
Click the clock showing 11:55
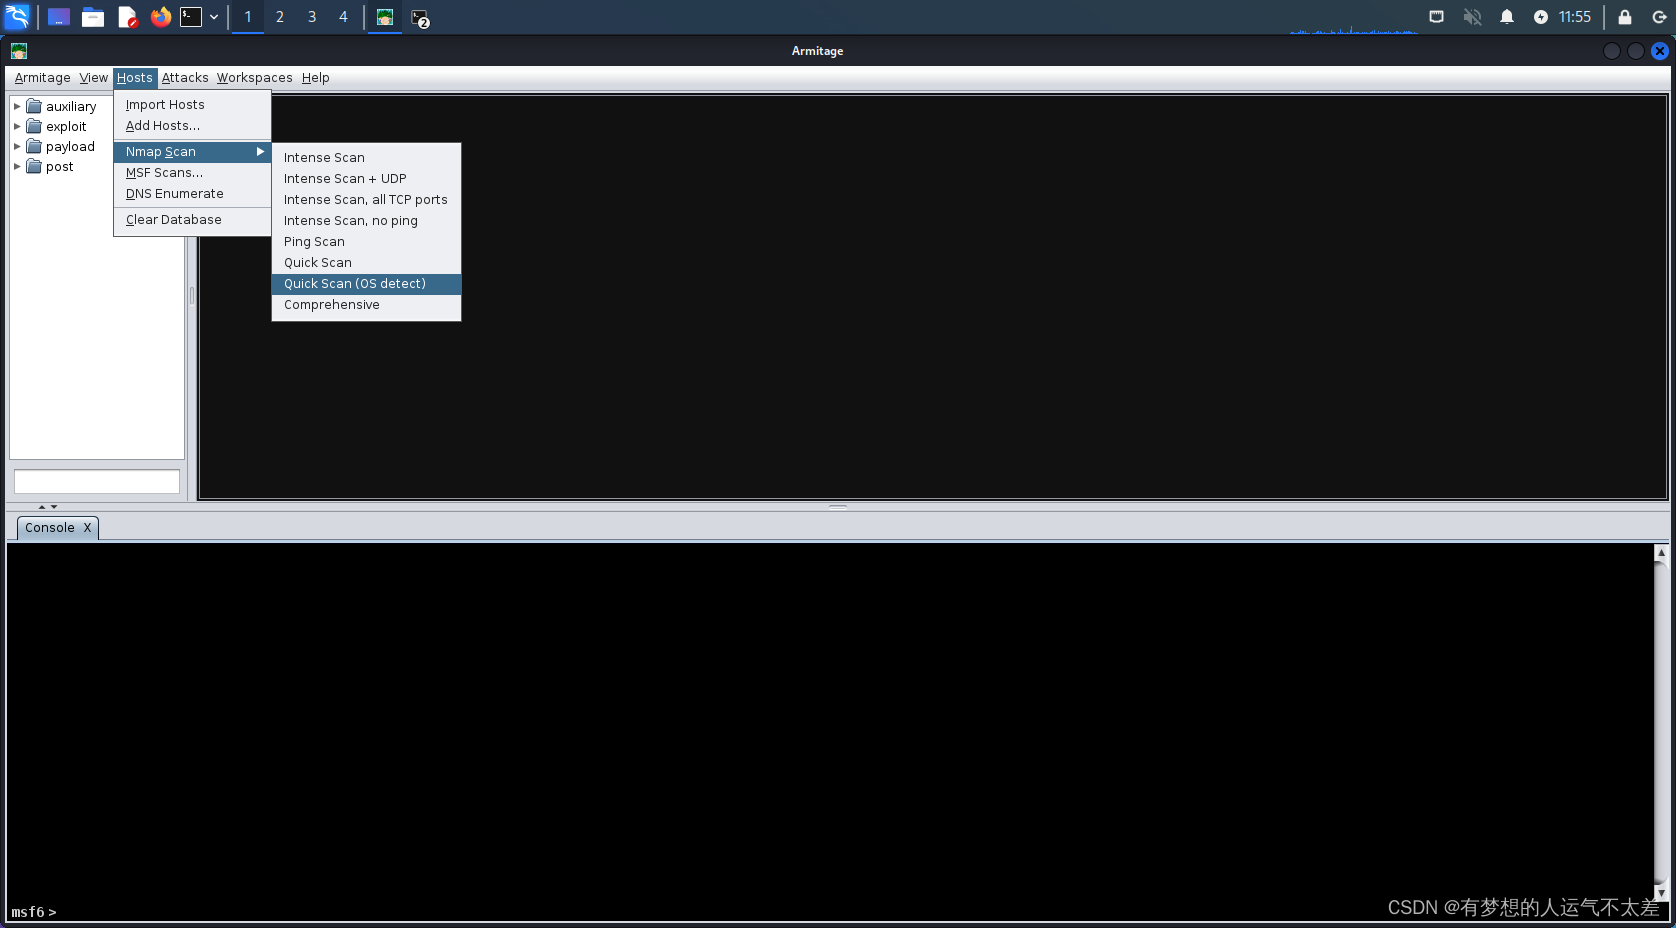[x=1575, y=17]
